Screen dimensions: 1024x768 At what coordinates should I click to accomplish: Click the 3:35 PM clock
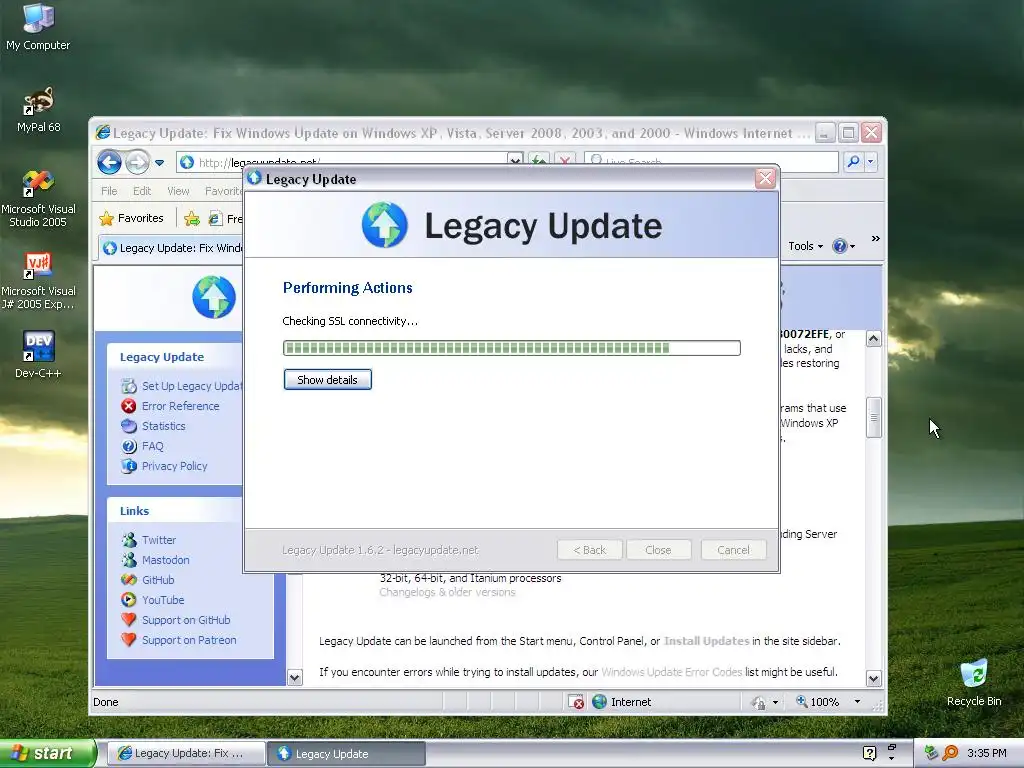click(x=986, y=753)
